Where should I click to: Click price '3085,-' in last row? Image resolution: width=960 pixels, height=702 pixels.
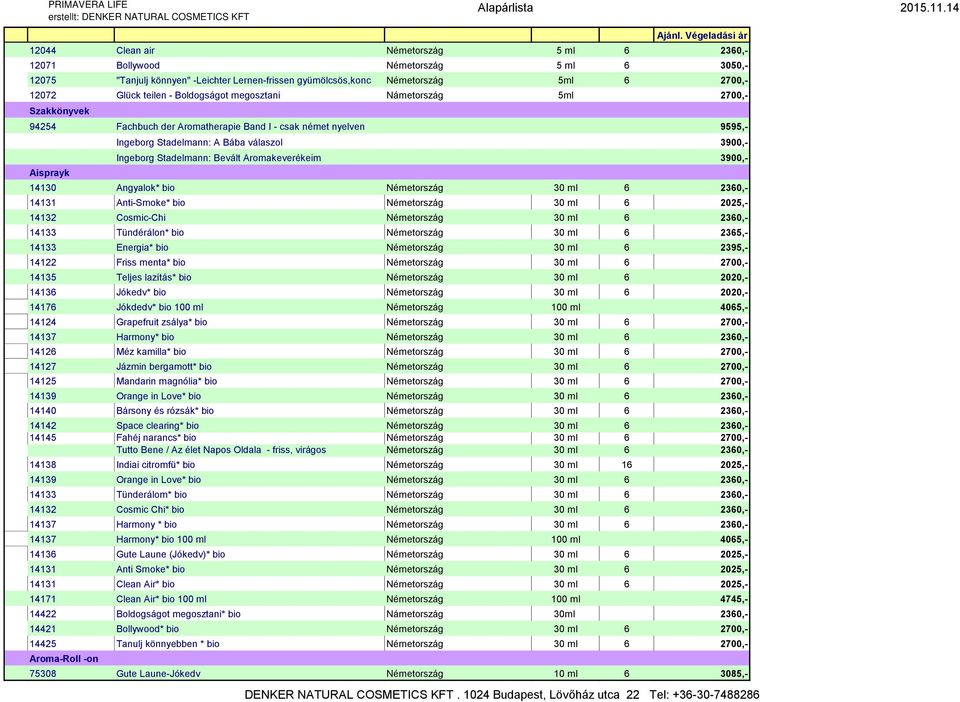click(734, 674)
